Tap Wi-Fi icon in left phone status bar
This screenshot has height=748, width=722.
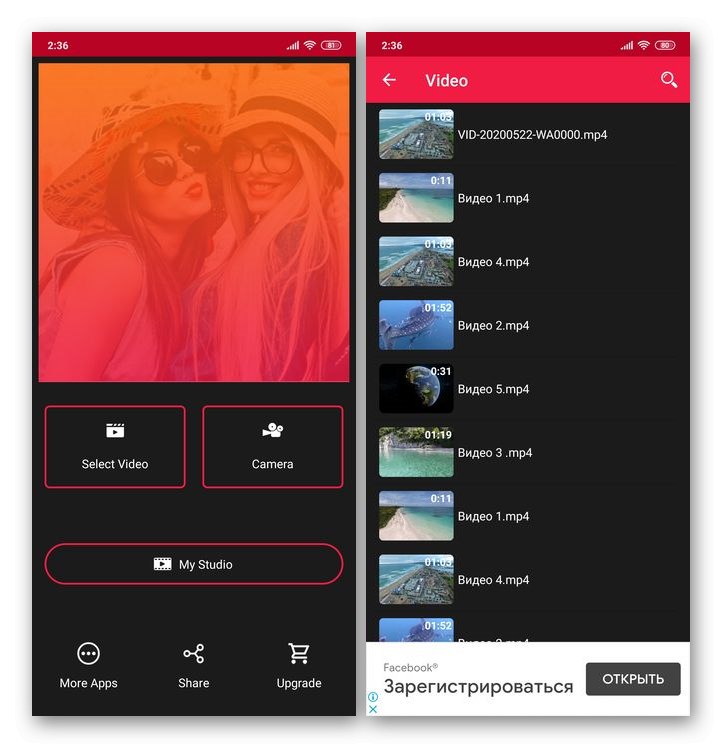click(x=310, y=45)
